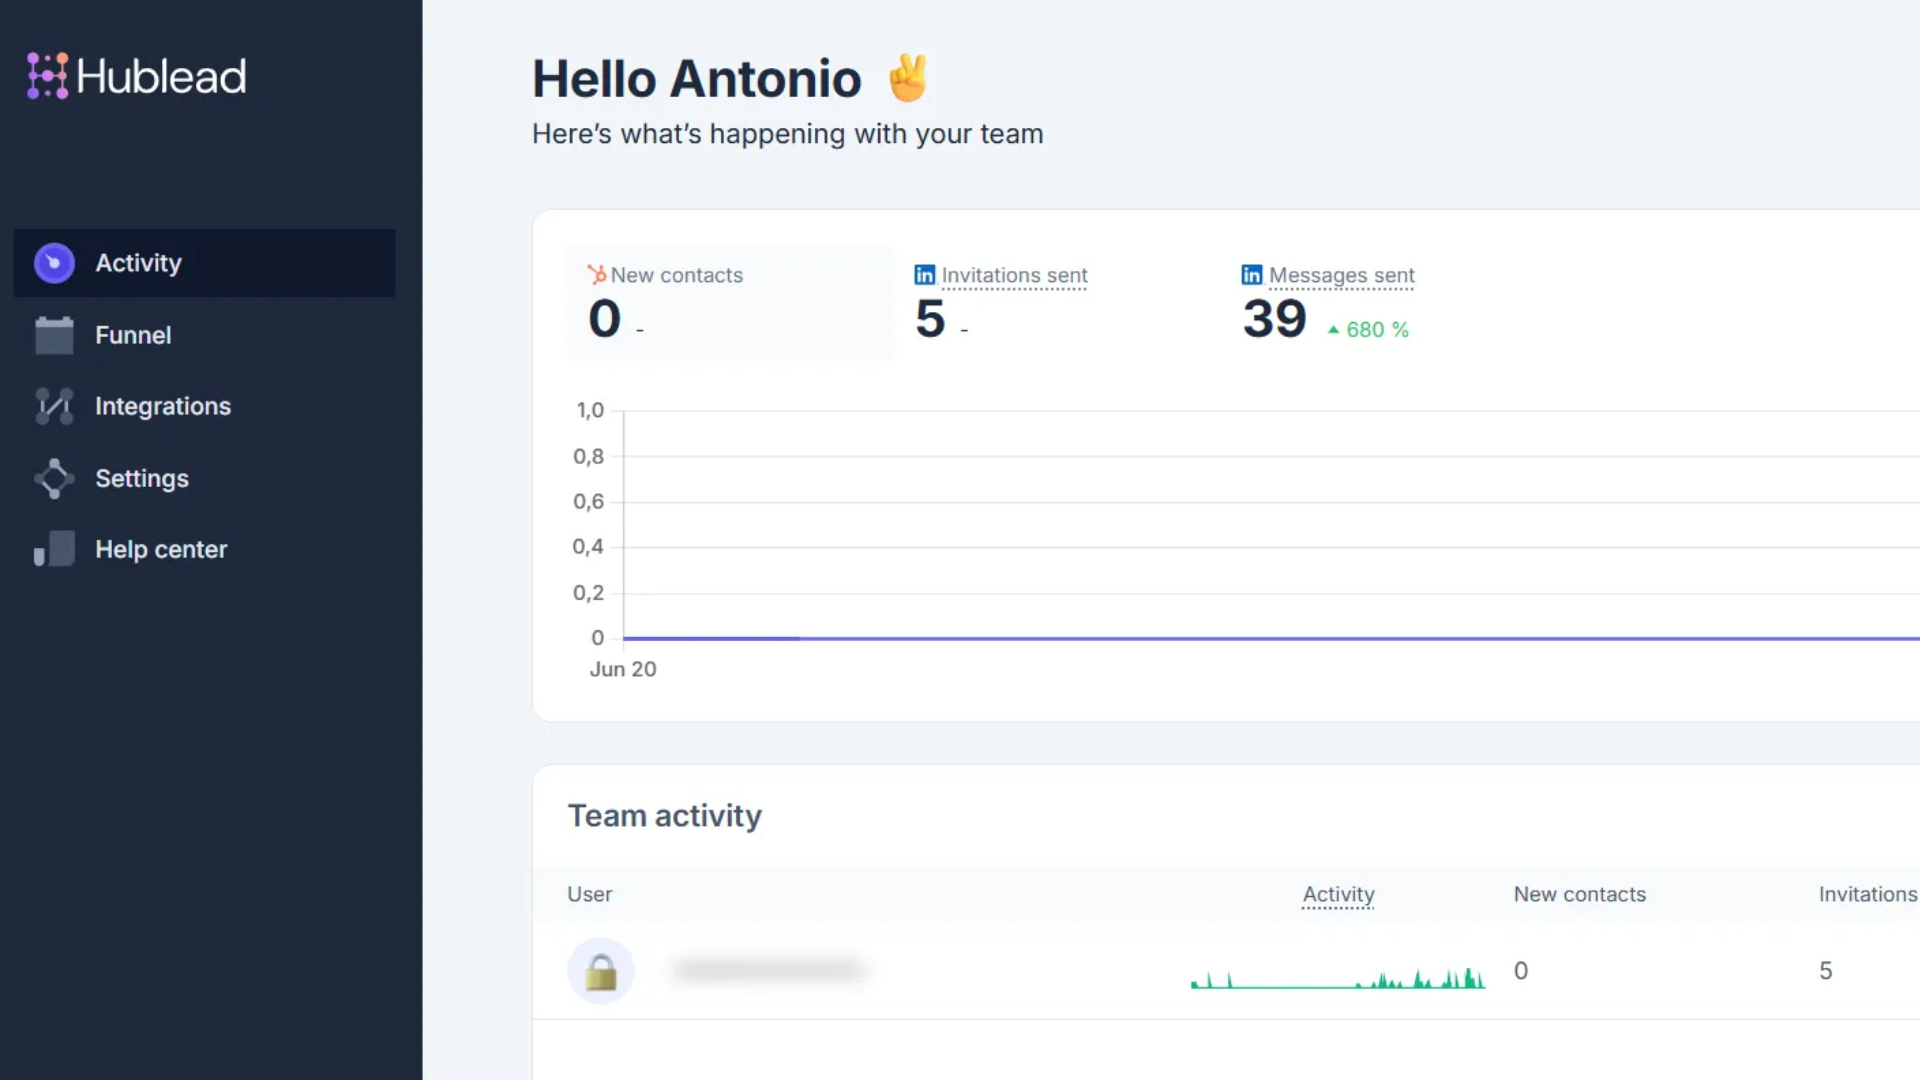This screenshot has height=1080, width=1920.
Task: Click the Integrations sidebar icon
Action: (54, 406)
